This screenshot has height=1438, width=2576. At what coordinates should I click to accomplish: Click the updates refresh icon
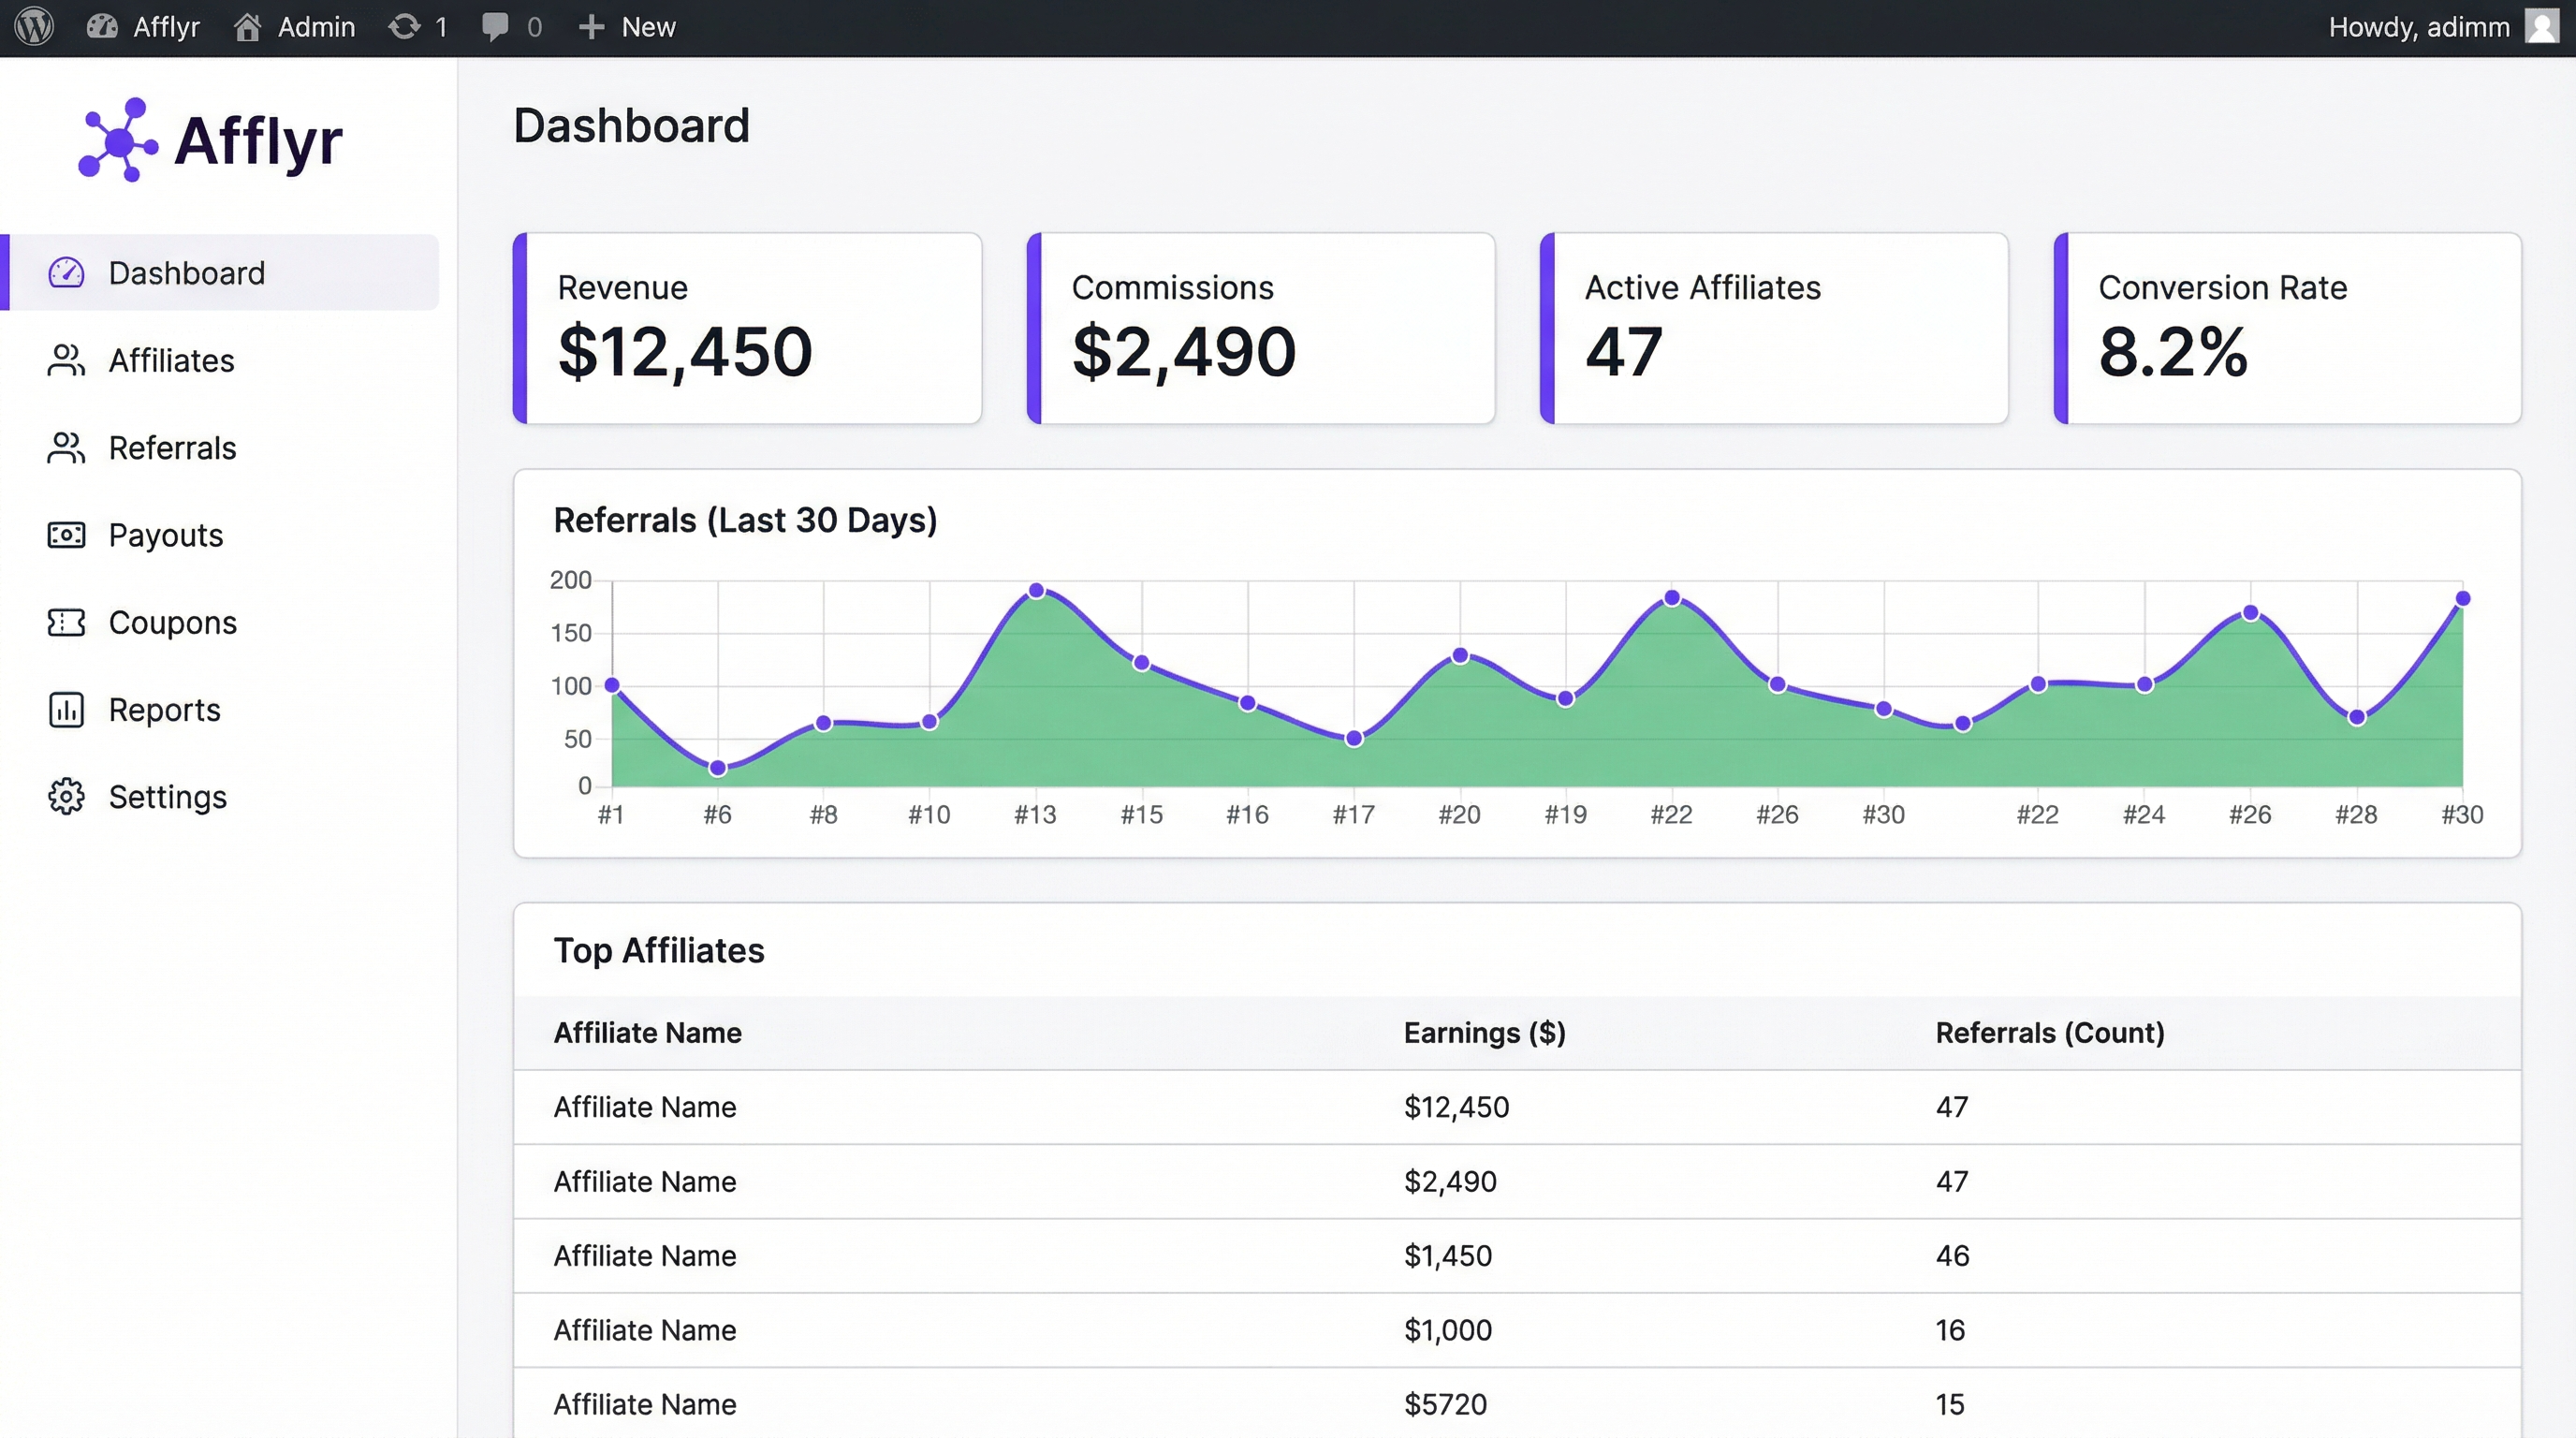[x=404, y=27]
